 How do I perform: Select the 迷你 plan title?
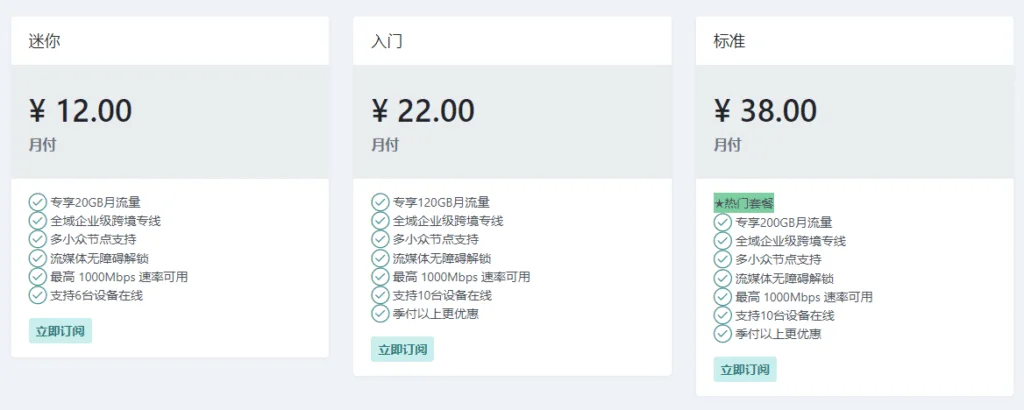pyautogui.click(x=44, y=41)
